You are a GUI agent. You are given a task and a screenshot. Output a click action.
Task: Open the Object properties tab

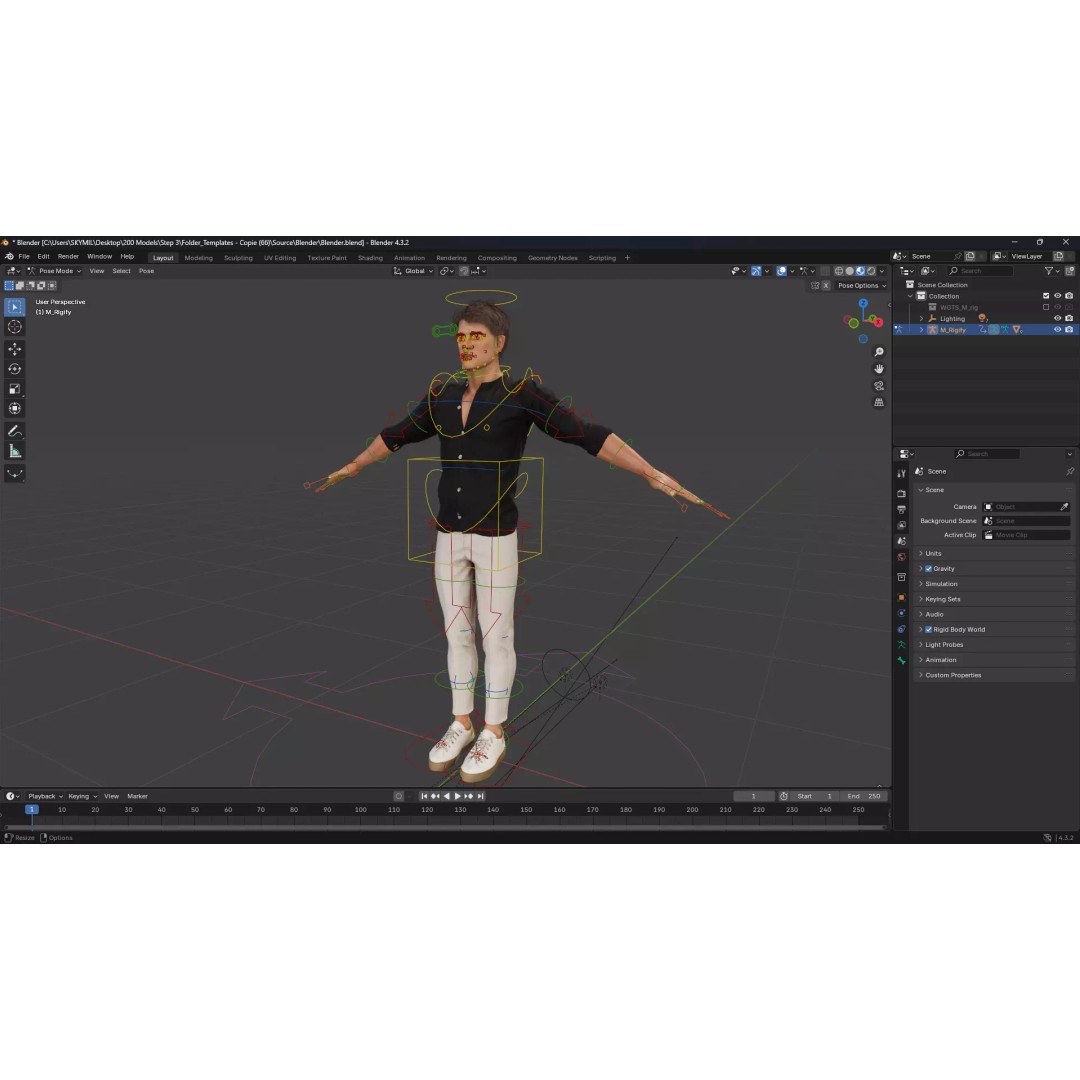(901, 597)
